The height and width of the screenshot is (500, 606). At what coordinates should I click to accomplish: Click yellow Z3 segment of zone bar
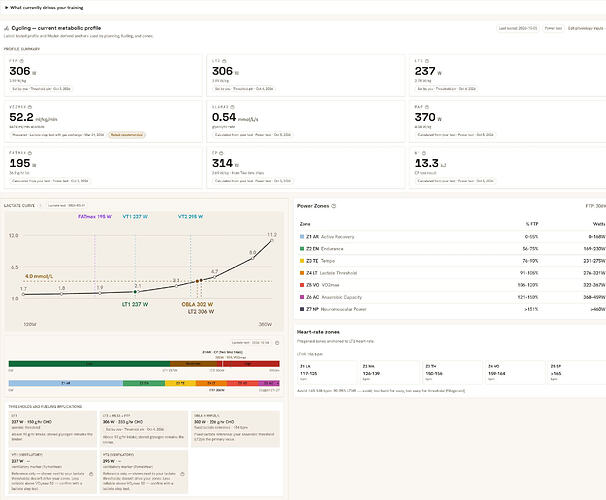tap(180, 383)
